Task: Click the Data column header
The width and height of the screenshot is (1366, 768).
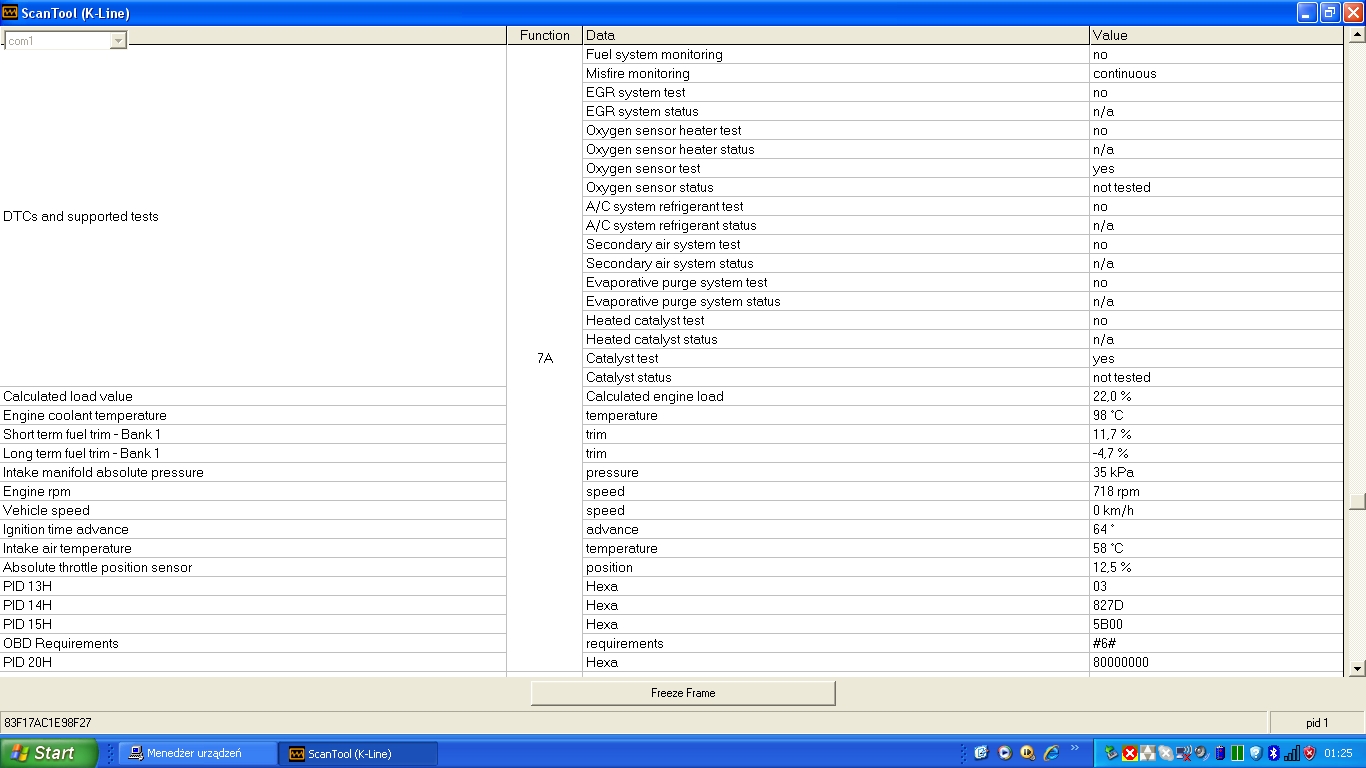Action: pos(836,35)
